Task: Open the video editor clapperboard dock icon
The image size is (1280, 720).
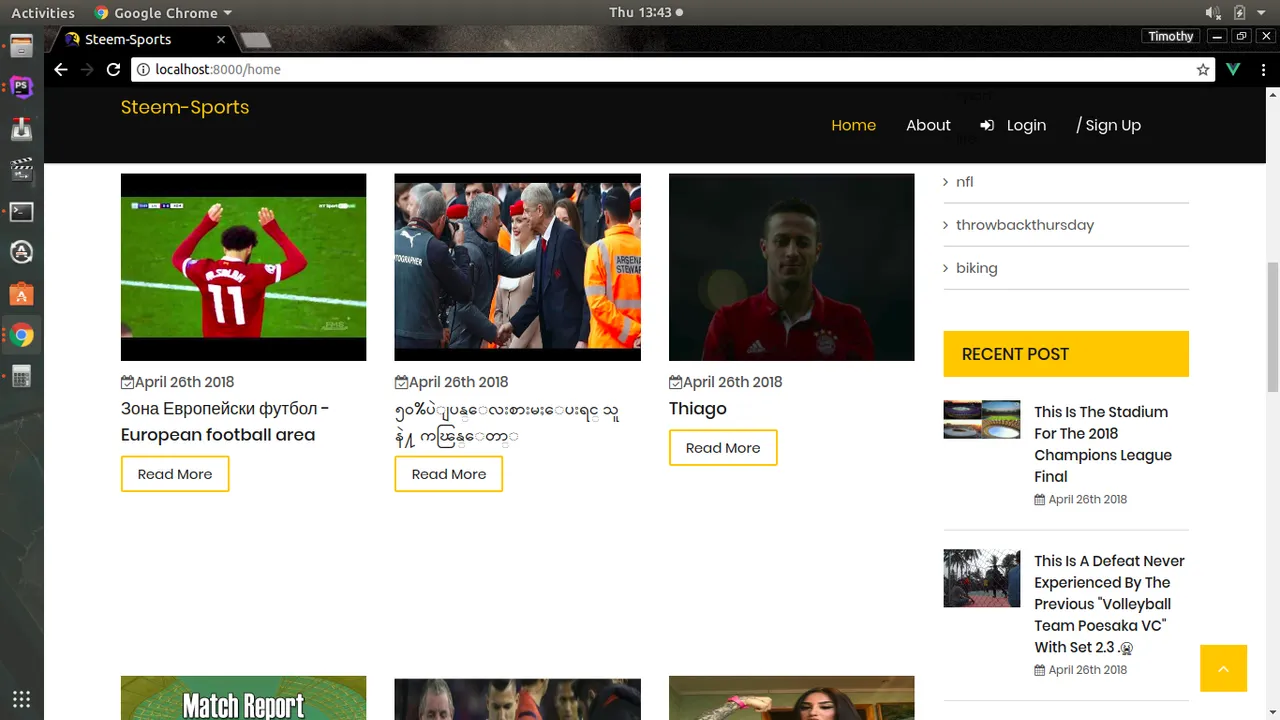Action: pos(21,170)
